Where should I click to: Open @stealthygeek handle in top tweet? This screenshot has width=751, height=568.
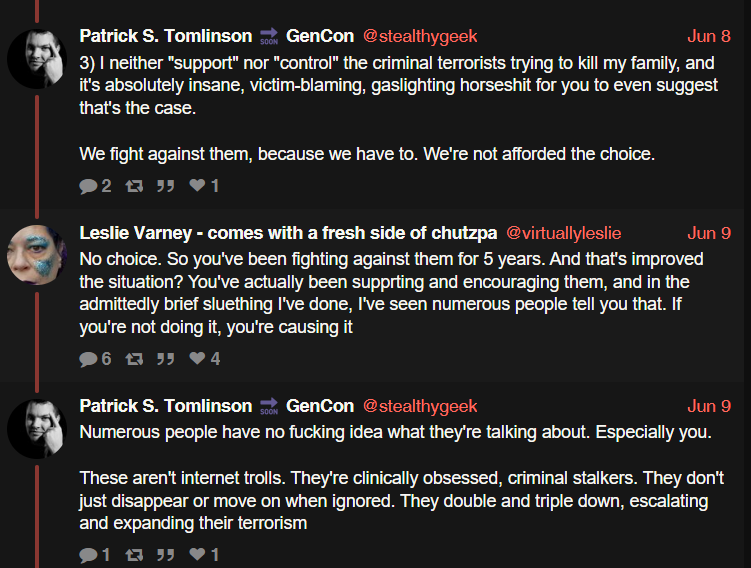pos(420,36)
